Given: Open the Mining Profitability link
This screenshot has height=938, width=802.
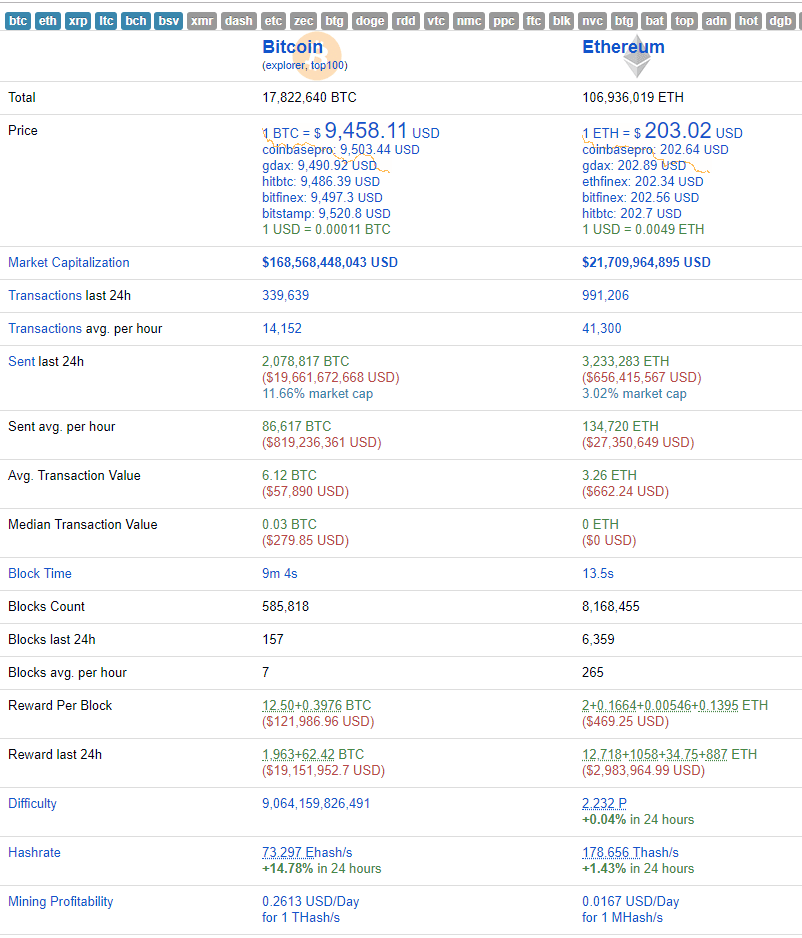Looking at the screenshot, I should pos(60,902).
